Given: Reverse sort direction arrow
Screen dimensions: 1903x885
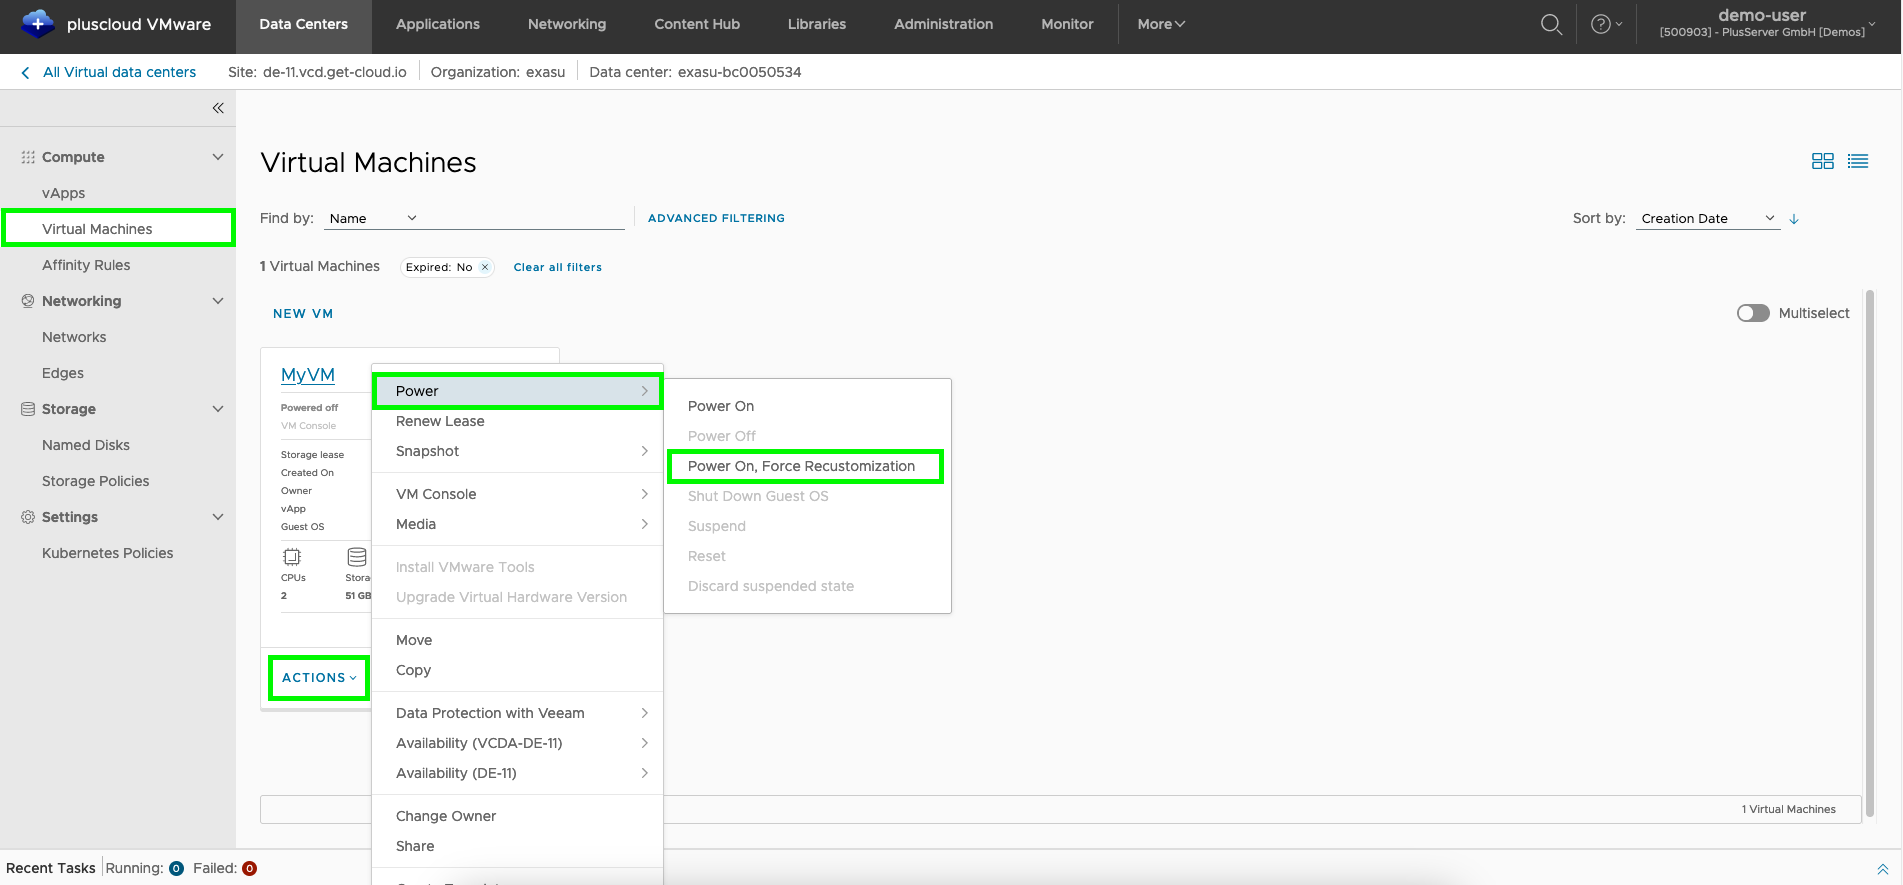Looking at the screenshot, I should (x=1794, y=218).
